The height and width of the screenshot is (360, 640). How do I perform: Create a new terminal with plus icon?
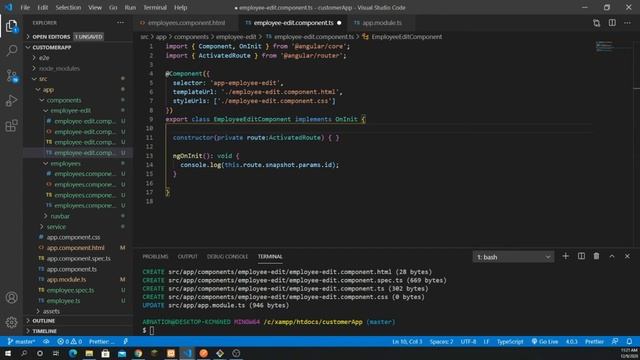[565, 256]
